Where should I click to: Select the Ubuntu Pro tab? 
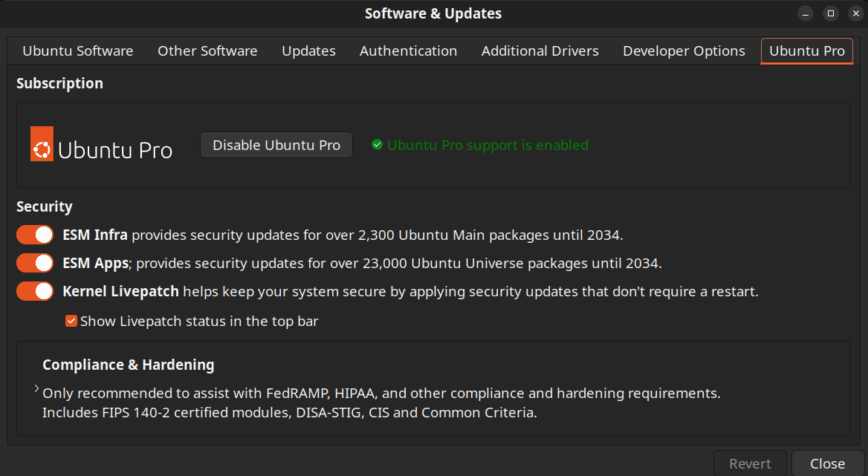point(806,51)
